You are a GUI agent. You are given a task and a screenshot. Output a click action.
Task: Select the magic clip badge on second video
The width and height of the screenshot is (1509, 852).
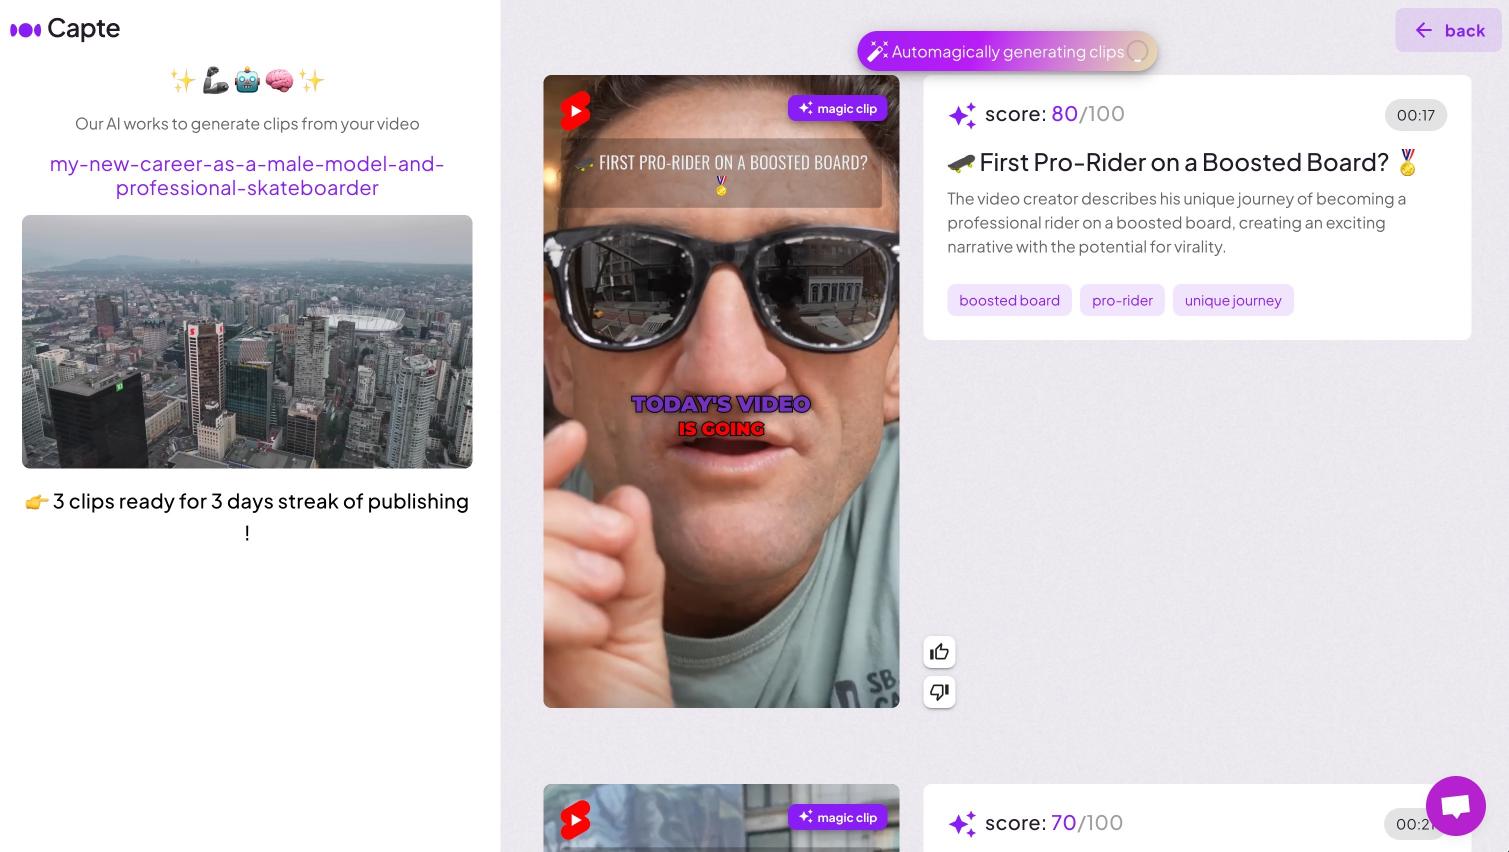point(838,818)
